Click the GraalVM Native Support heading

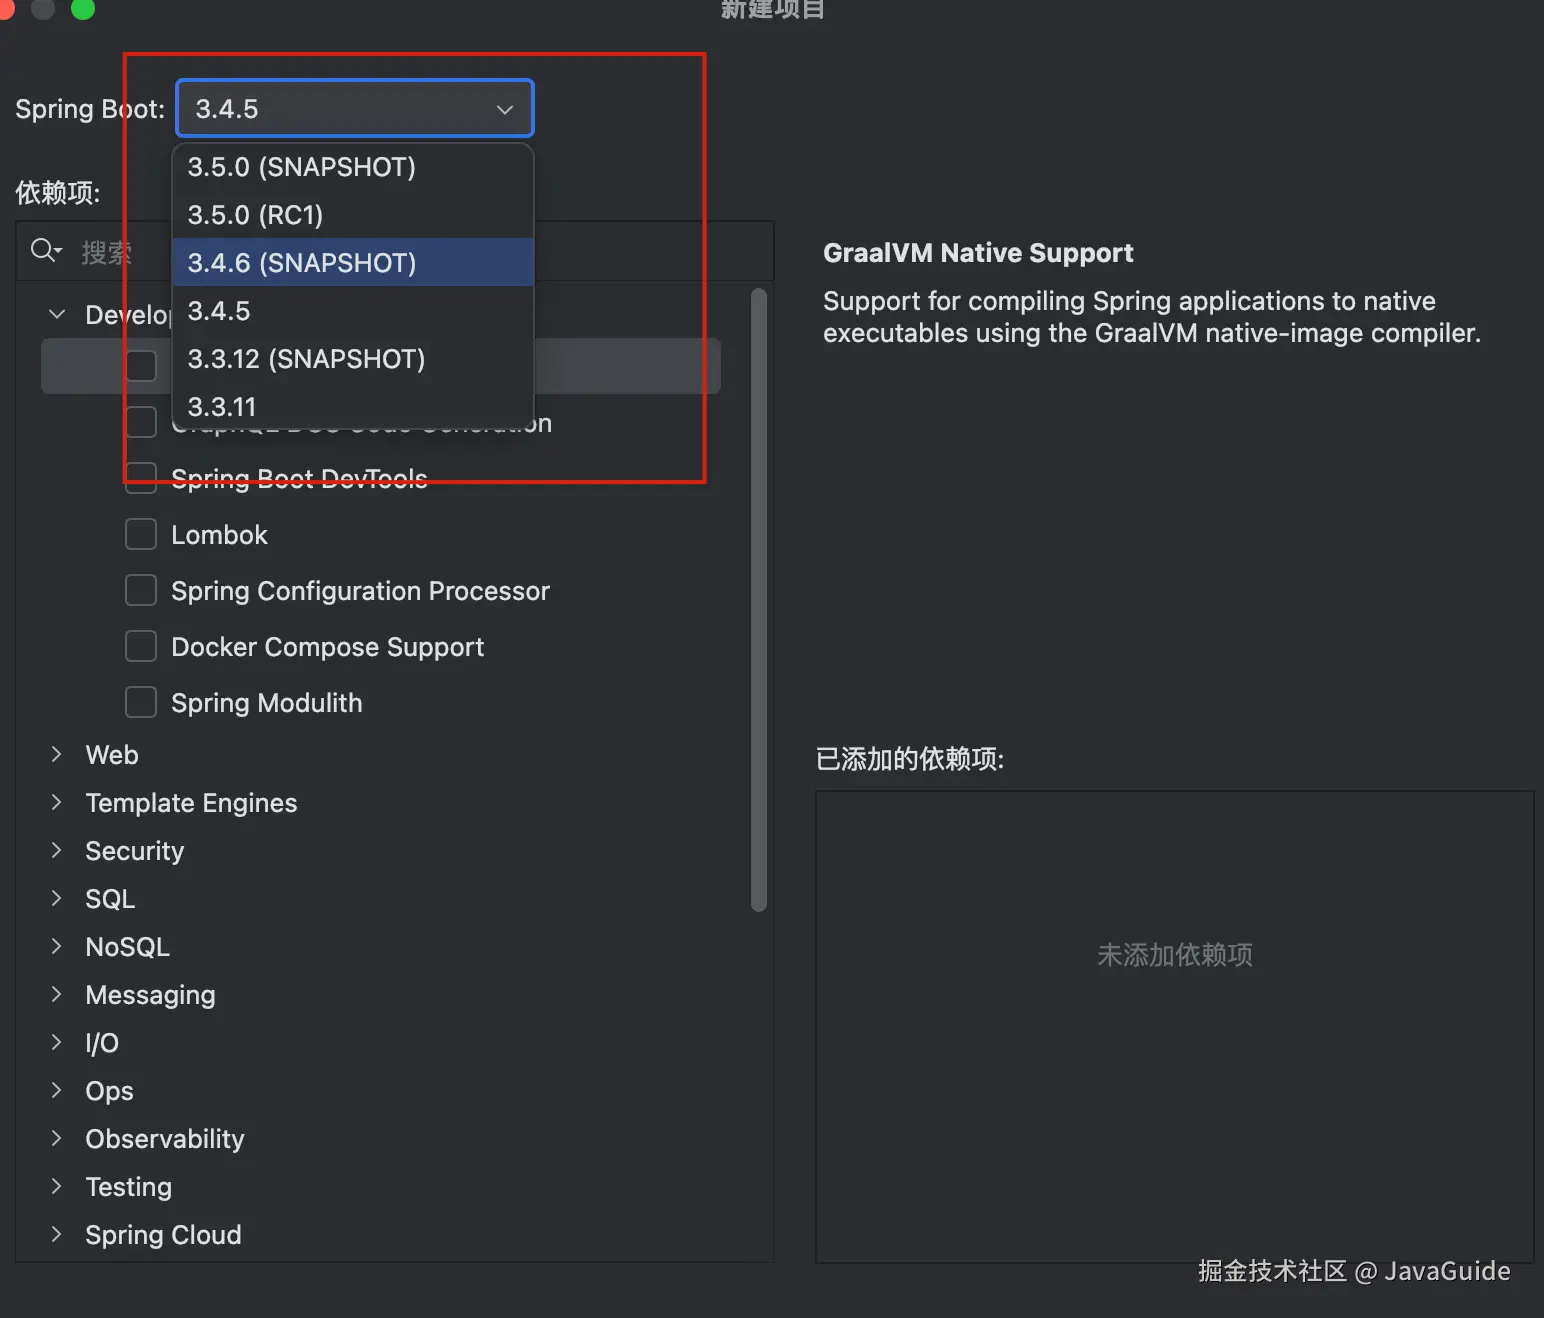(978, 253)
